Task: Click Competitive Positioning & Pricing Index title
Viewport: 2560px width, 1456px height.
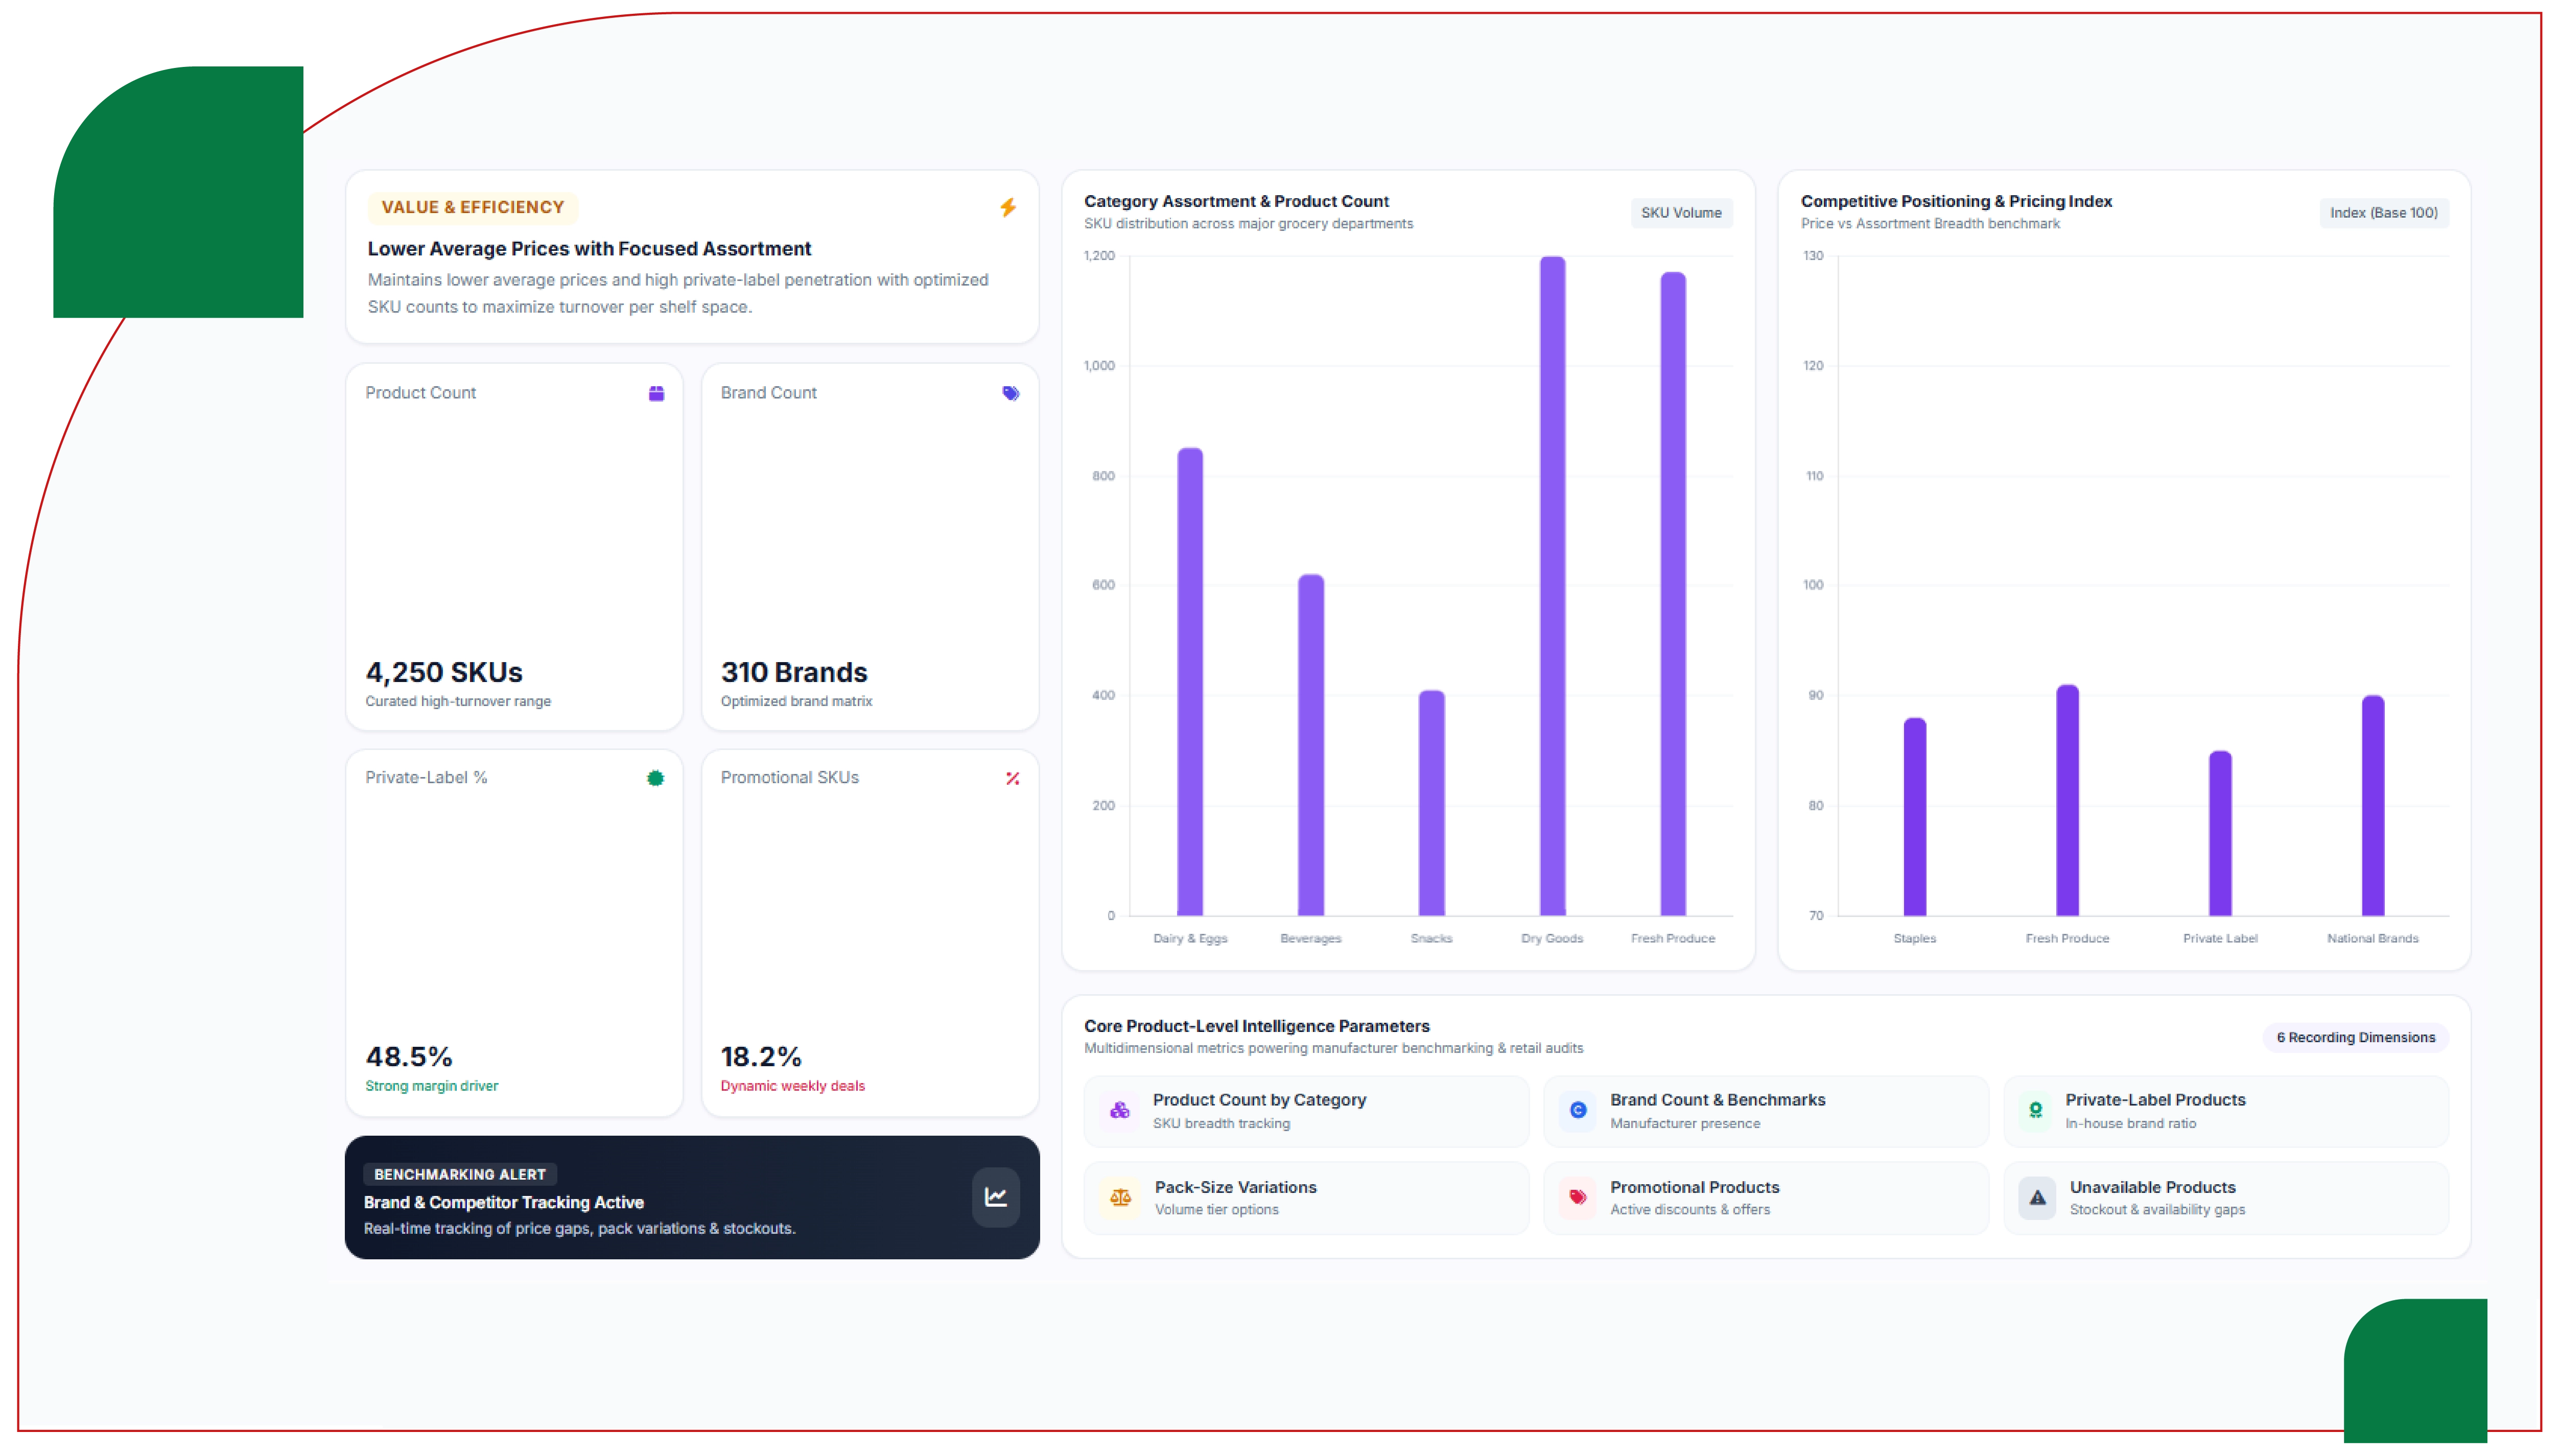Action: point(1956,201)
